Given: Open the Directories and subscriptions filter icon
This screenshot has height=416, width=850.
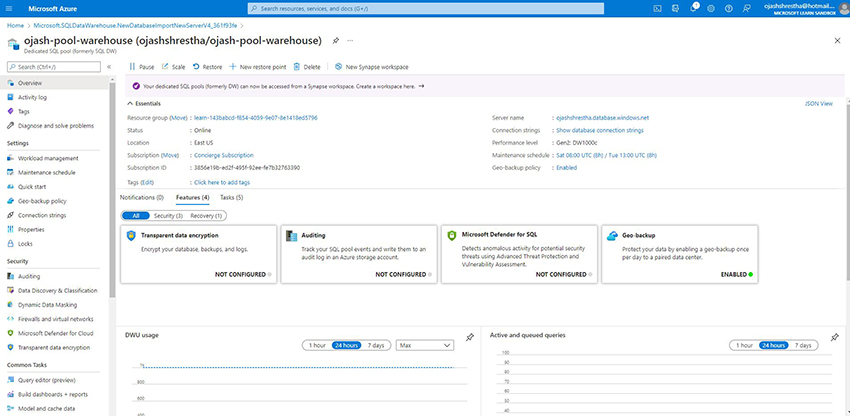Looking at the screenshot, I should (x=675, y=8).
